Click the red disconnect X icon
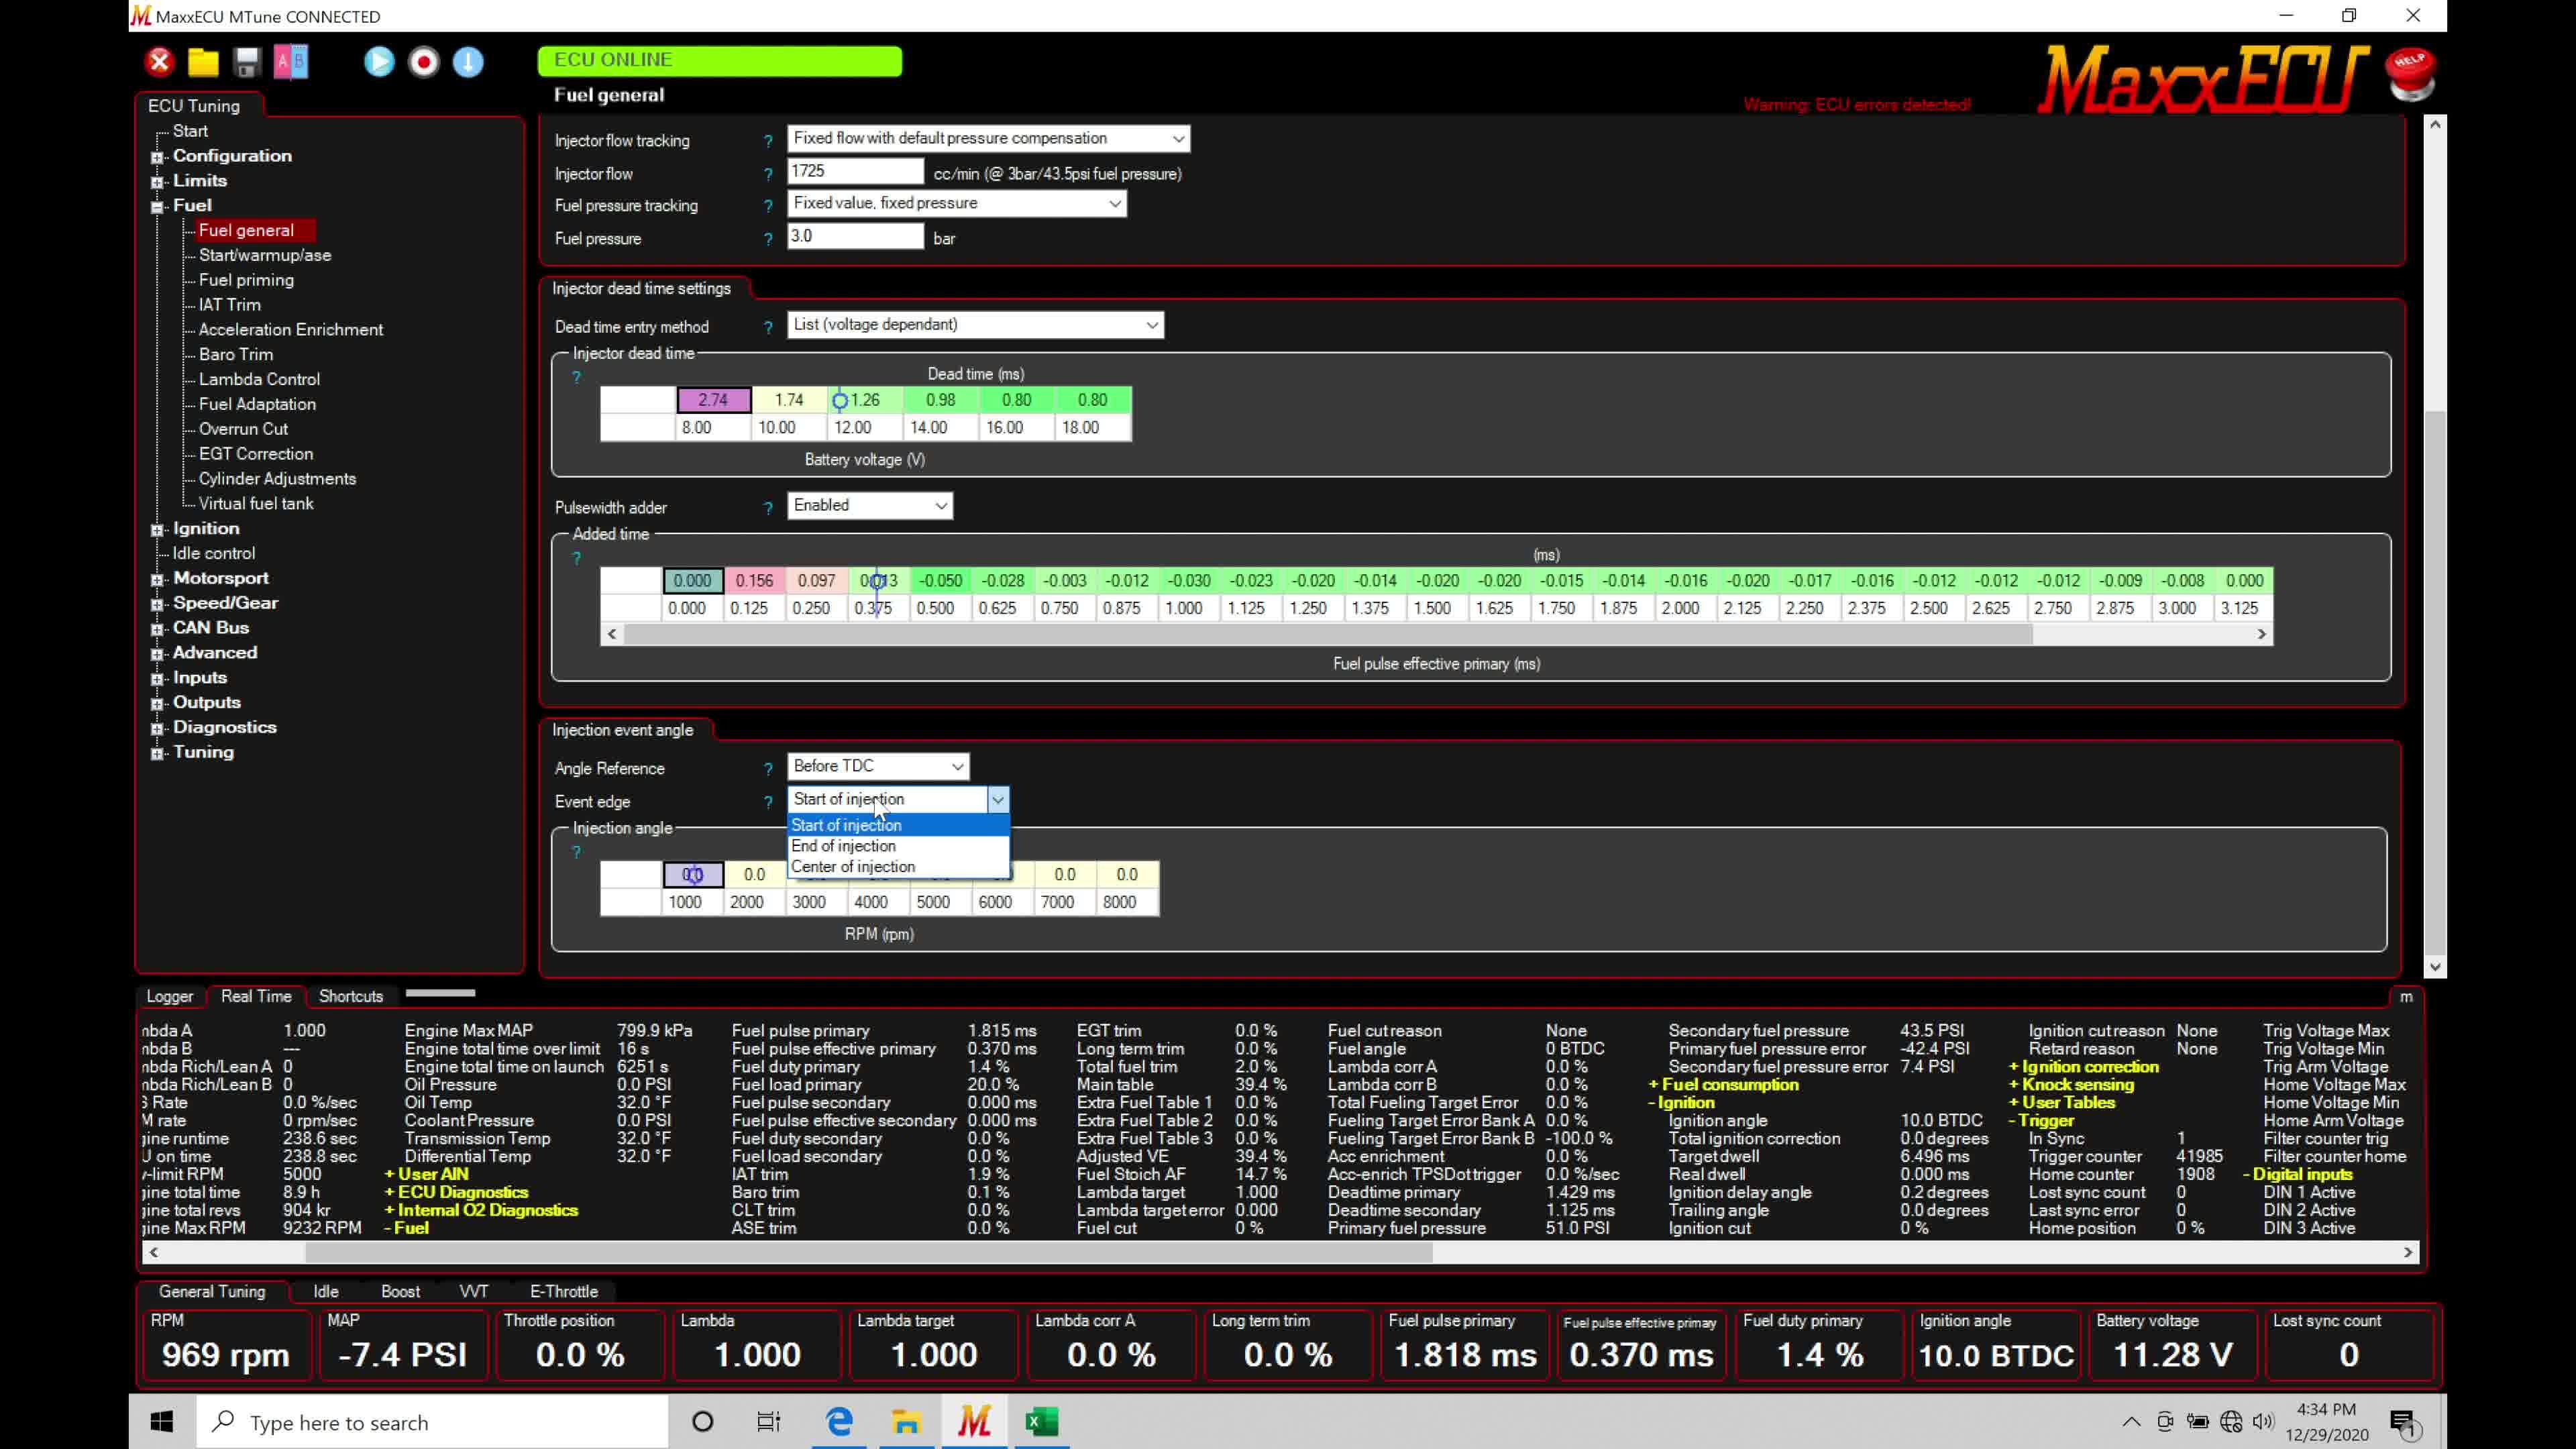The image size is (2576, 1449). coord(159,62)
